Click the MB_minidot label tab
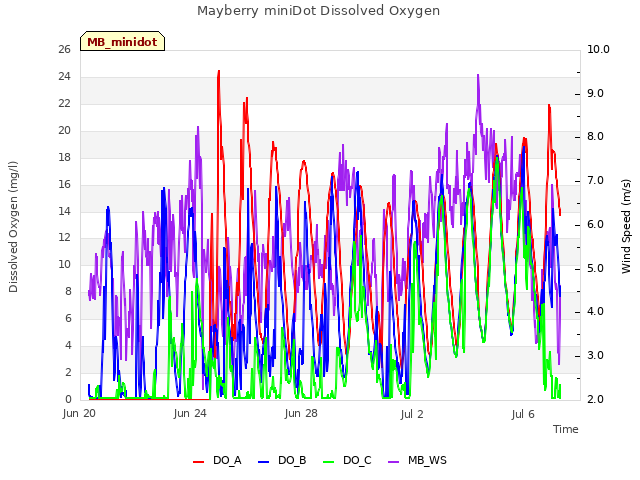Viewport: 640px width, 480px height. pyautogui.click(x=122, y=41)
